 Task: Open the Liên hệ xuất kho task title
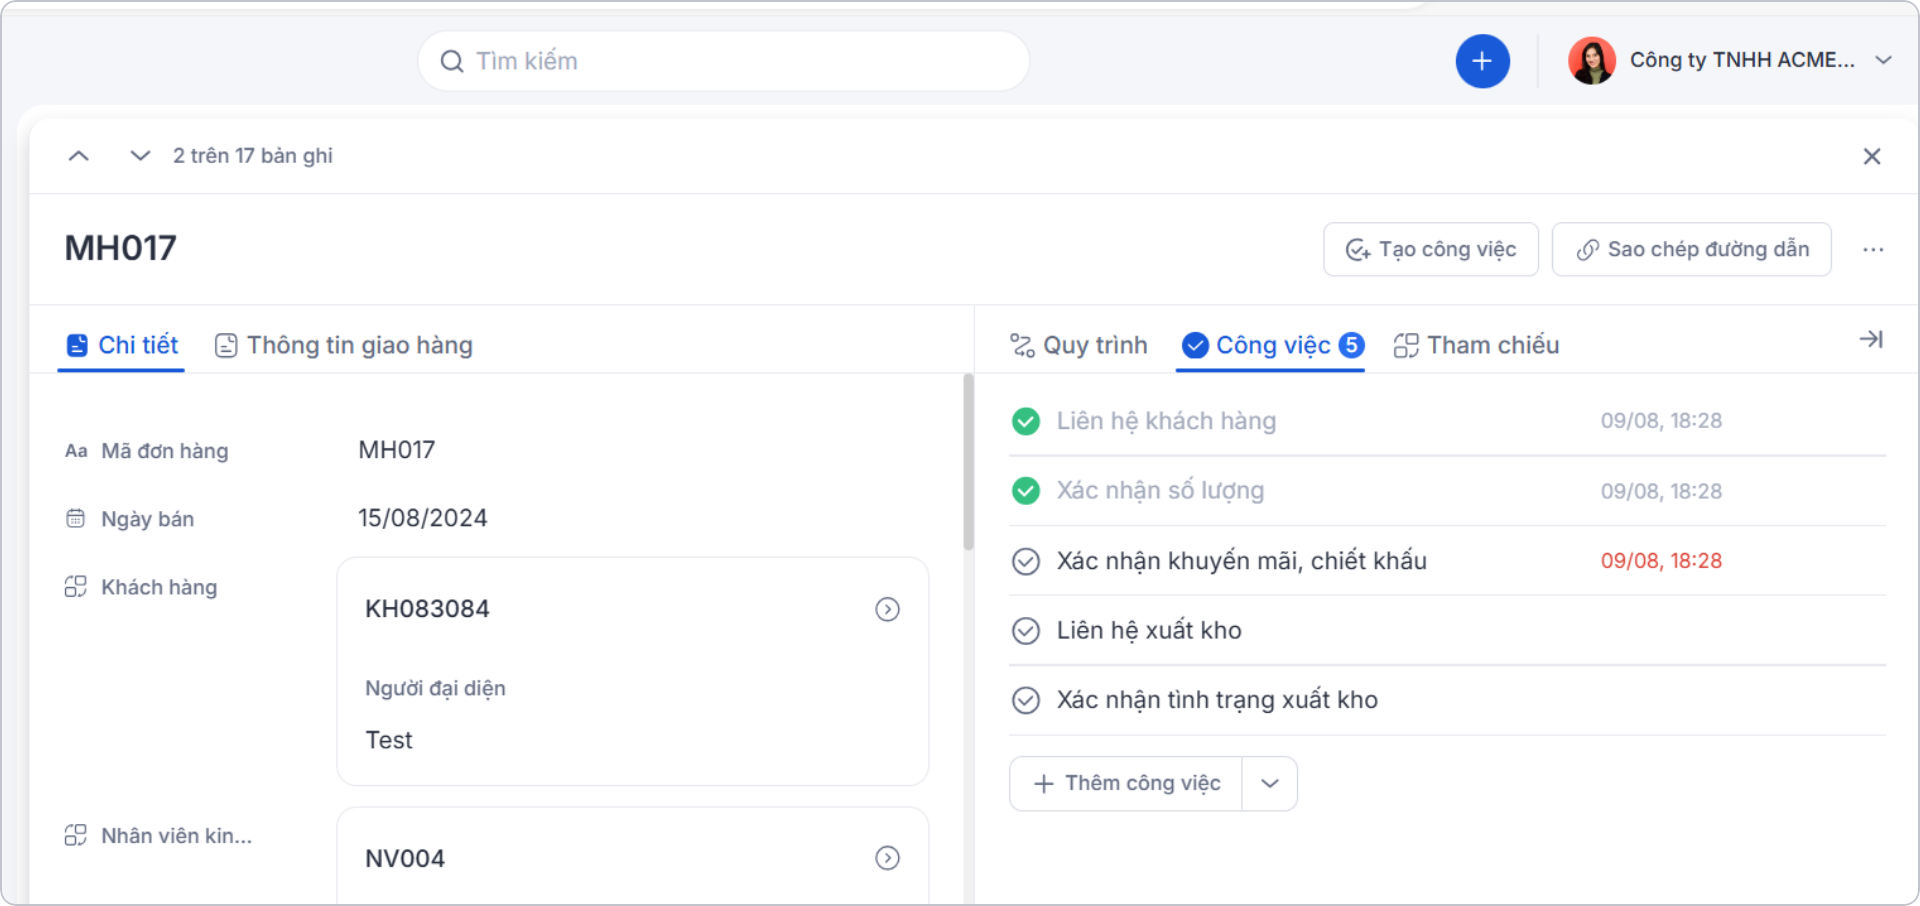(x=1149, y=631)
